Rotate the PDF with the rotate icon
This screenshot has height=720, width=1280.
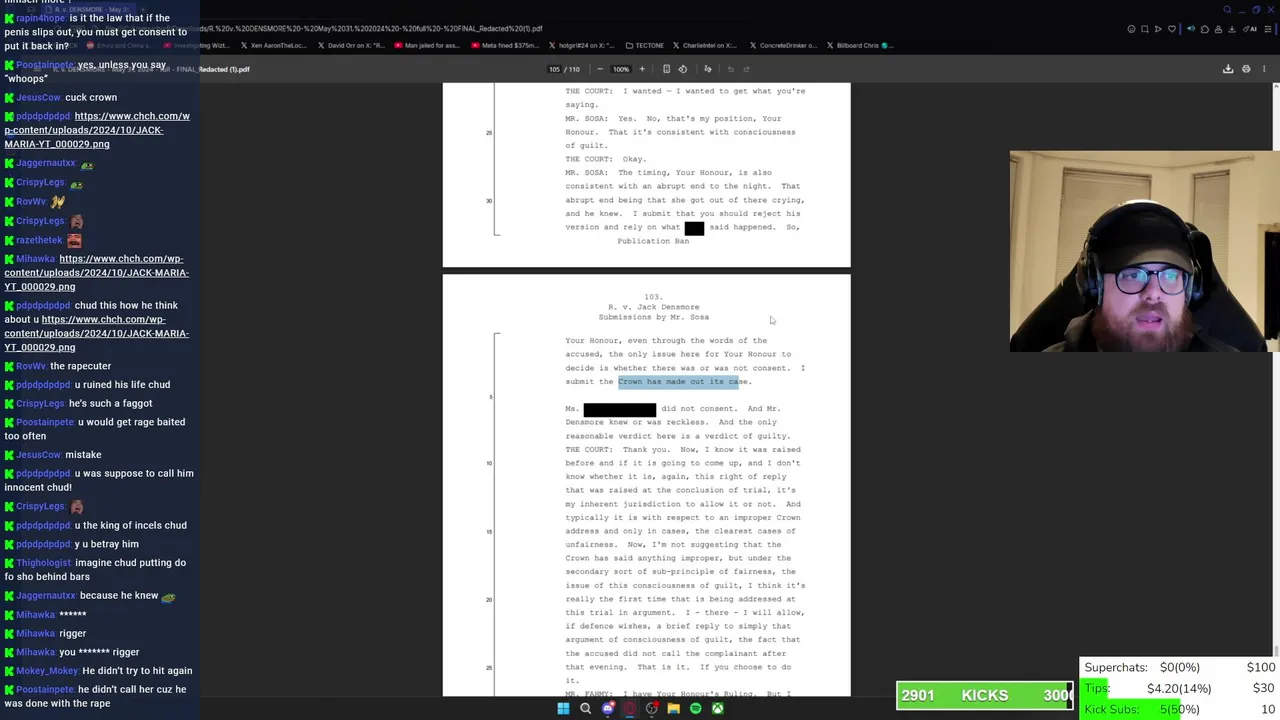coord(683,69)
